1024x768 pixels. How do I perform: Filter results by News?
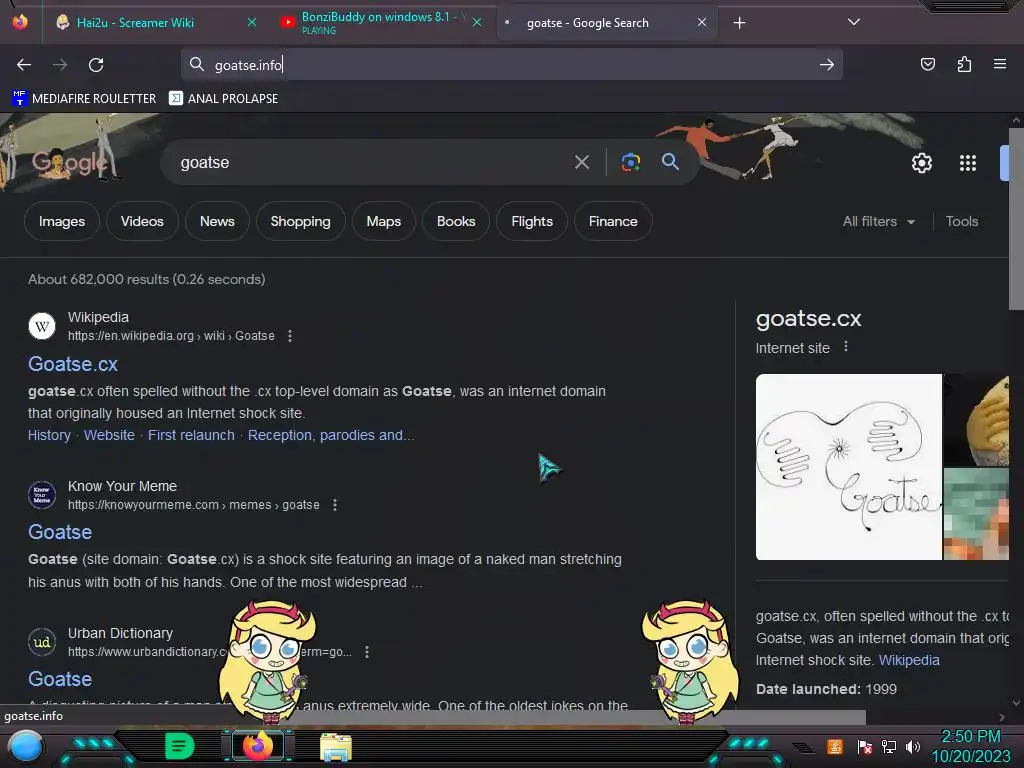[x=217, y=221]
